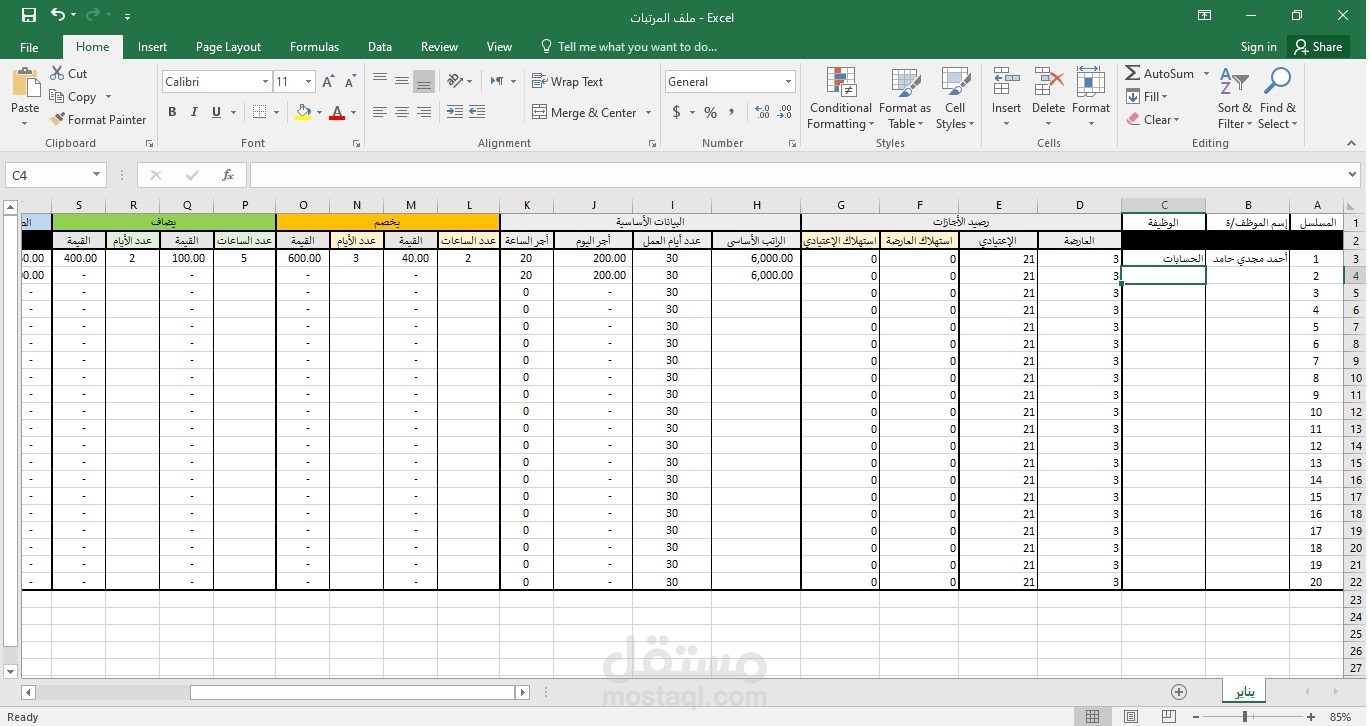Open Format as Table gallery
Screen dimensions: 1370x726
pyautogui.click(x=904, y=98)
